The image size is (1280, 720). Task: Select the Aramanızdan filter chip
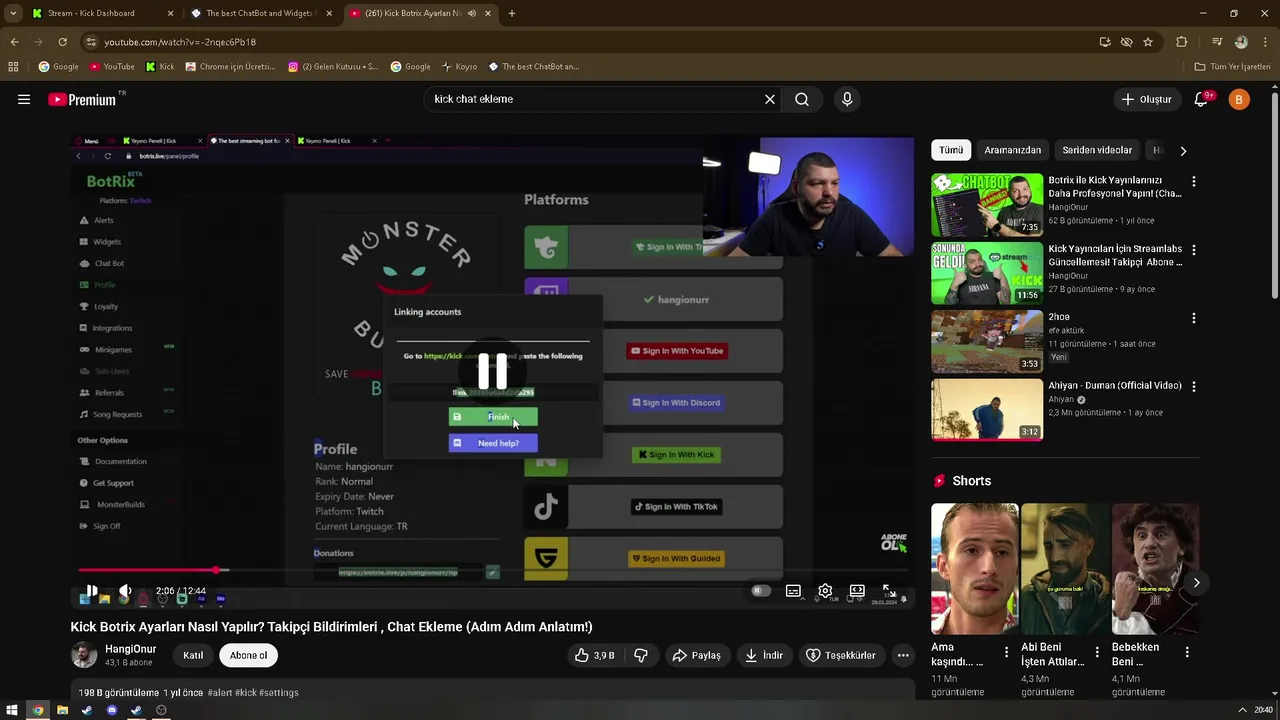[x=1012, y=150]
